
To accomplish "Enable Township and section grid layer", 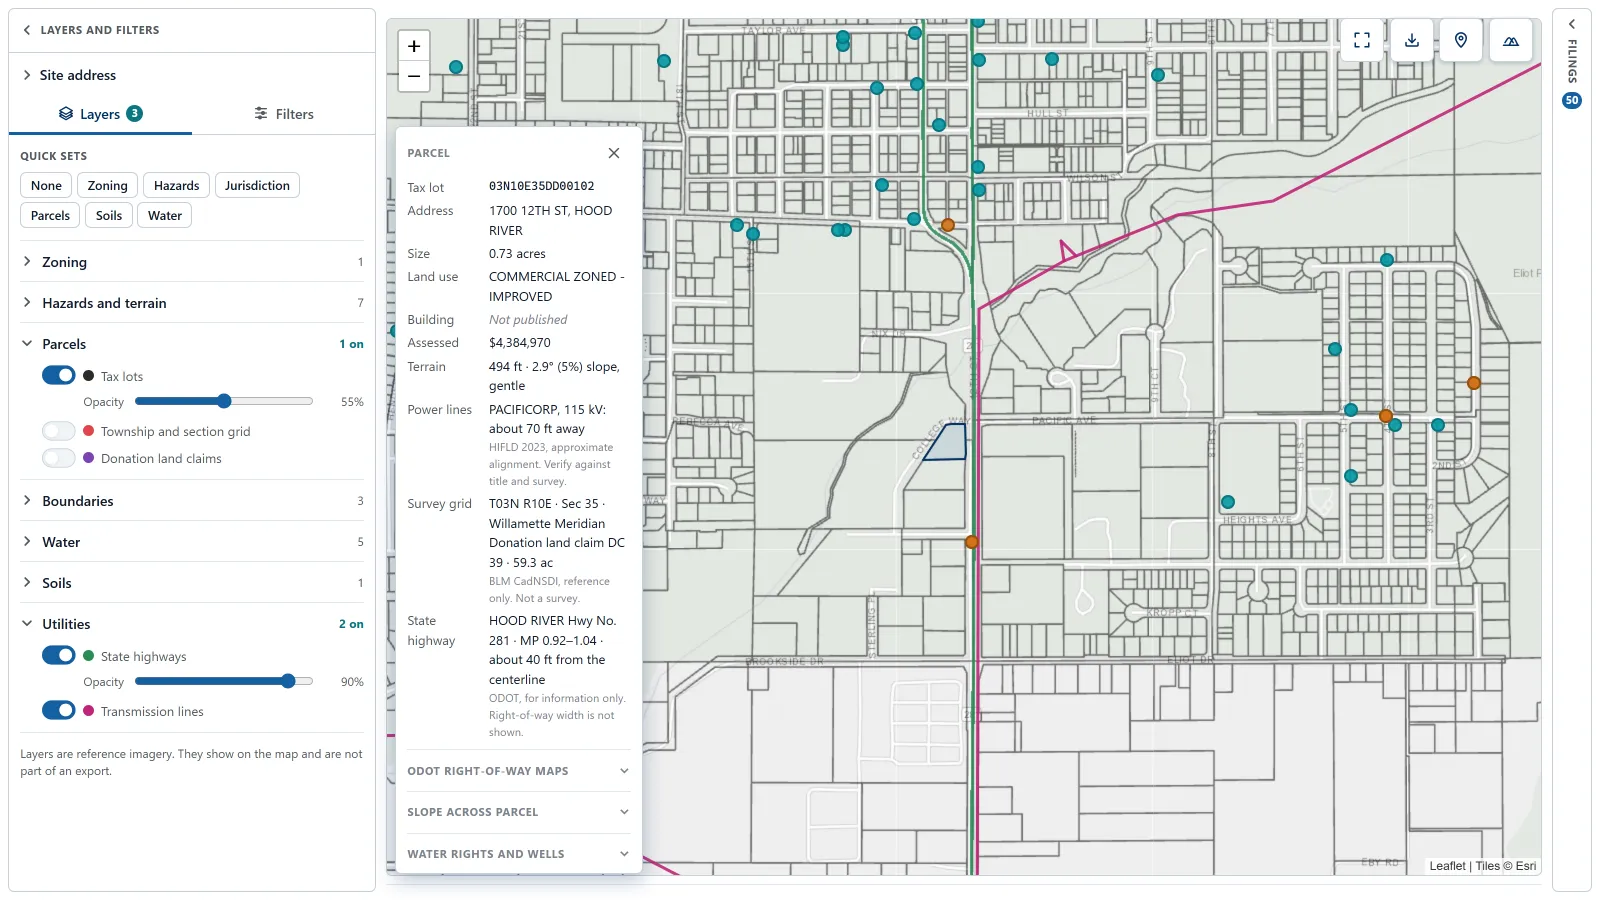I will 59,431.
